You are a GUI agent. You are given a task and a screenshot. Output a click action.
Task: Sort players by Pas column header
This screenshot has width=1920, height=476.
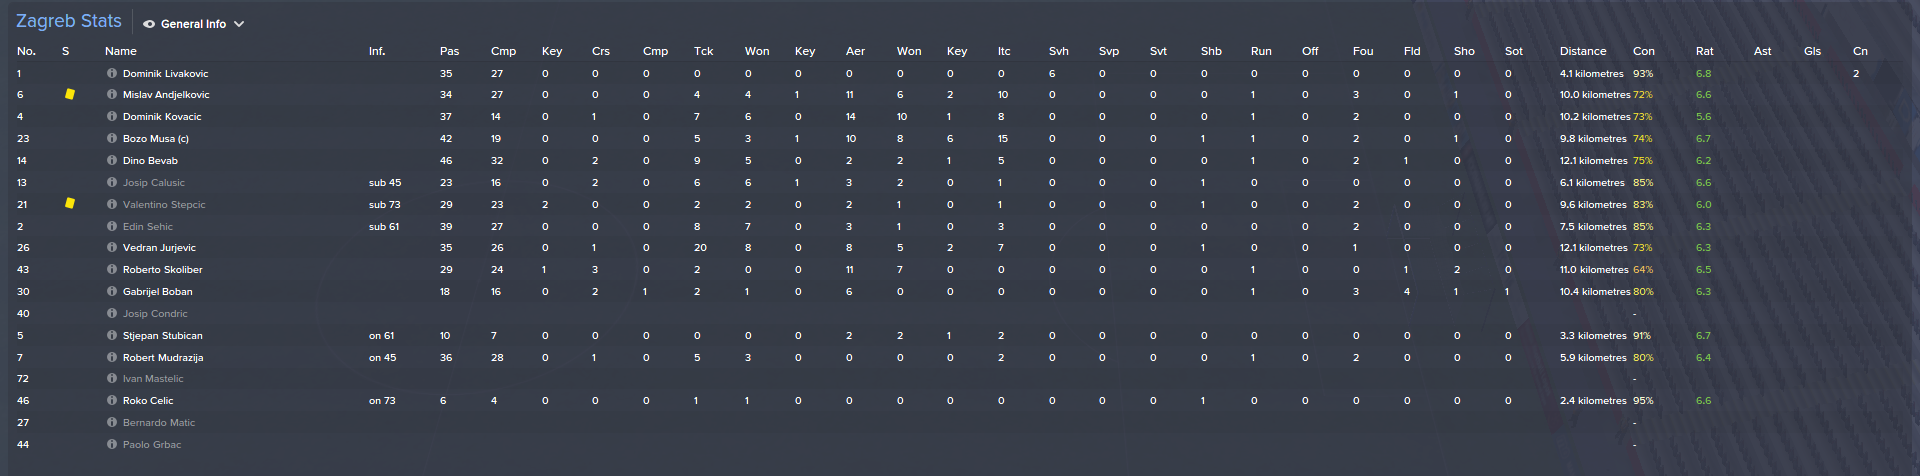pos(449,51)
